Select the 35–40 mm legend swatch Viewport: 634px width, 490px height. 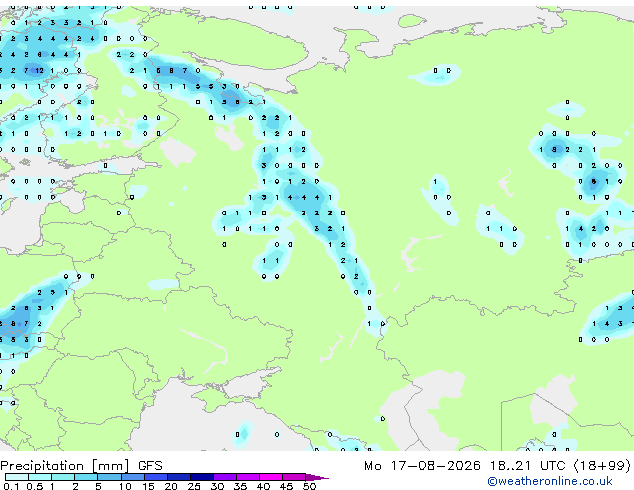(248, 477)
